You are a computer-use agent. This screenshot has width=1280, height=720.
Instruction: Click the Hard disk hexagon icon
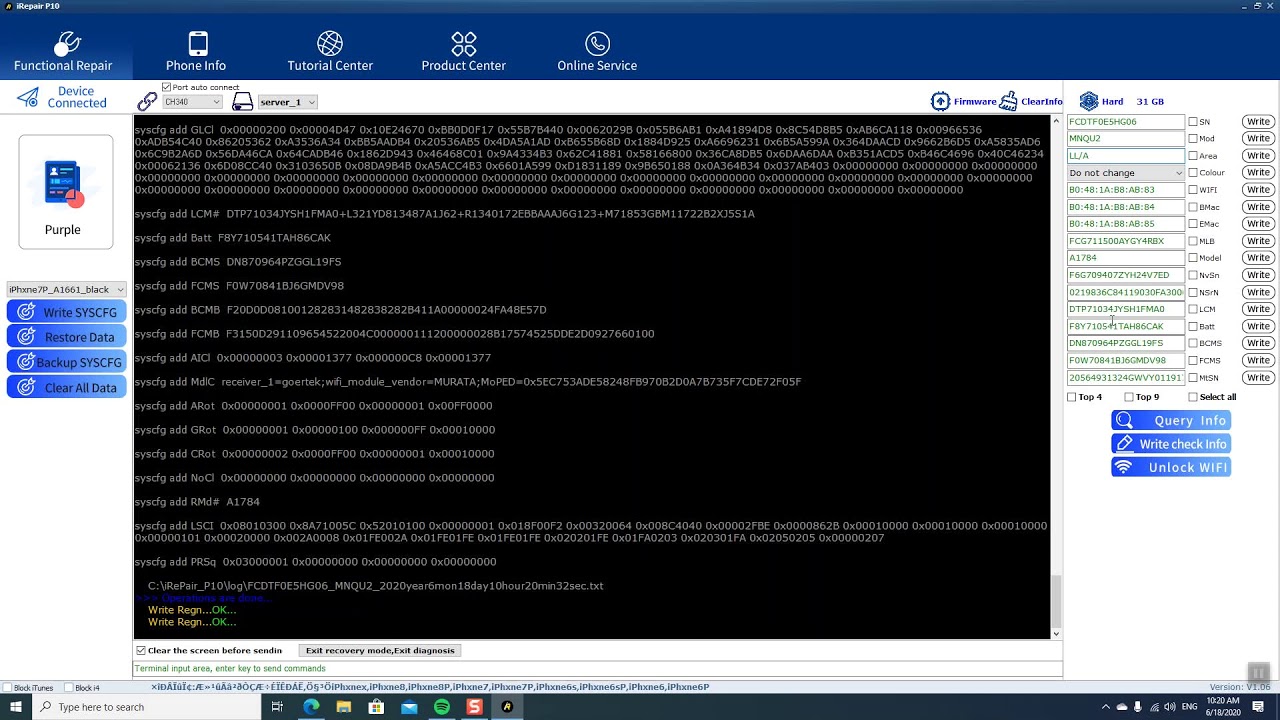coord(1089,101)
